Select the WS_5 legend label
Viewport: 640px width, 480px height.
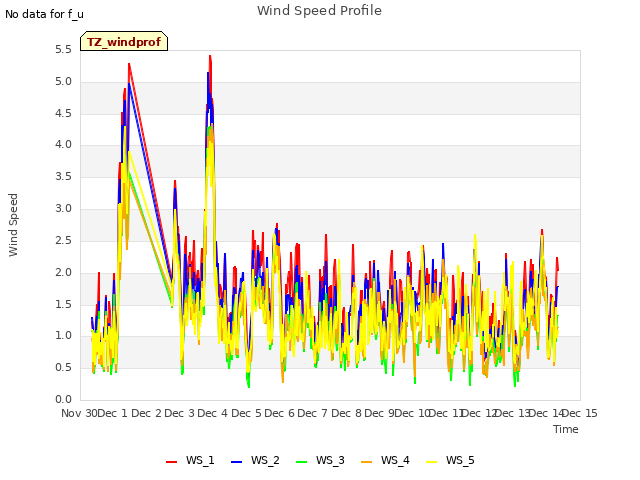460,460
